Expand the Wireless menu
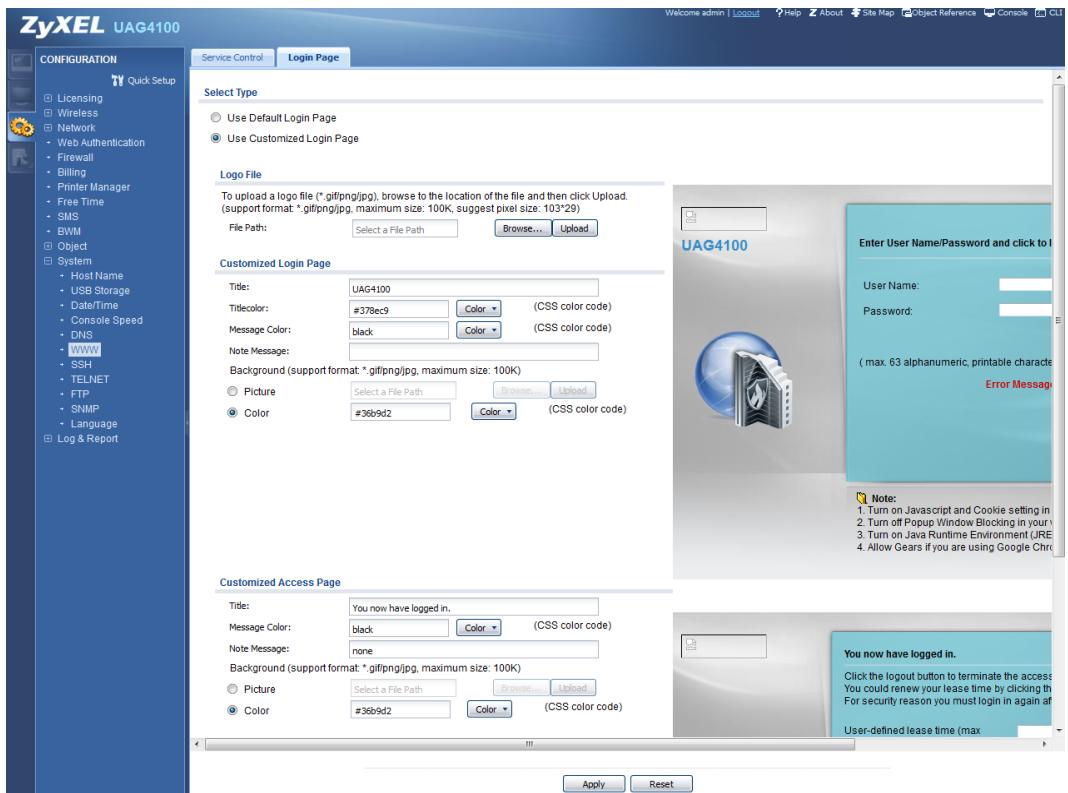This screenshot has width=1068, height=793. pyautogui.click(x=48, y=113)
